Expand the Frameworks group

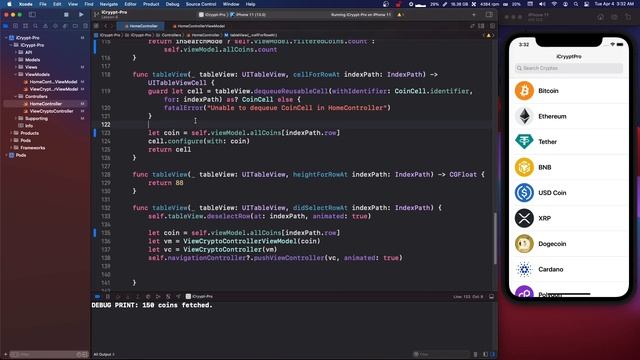pyautogui.click(x=11, y=148)
